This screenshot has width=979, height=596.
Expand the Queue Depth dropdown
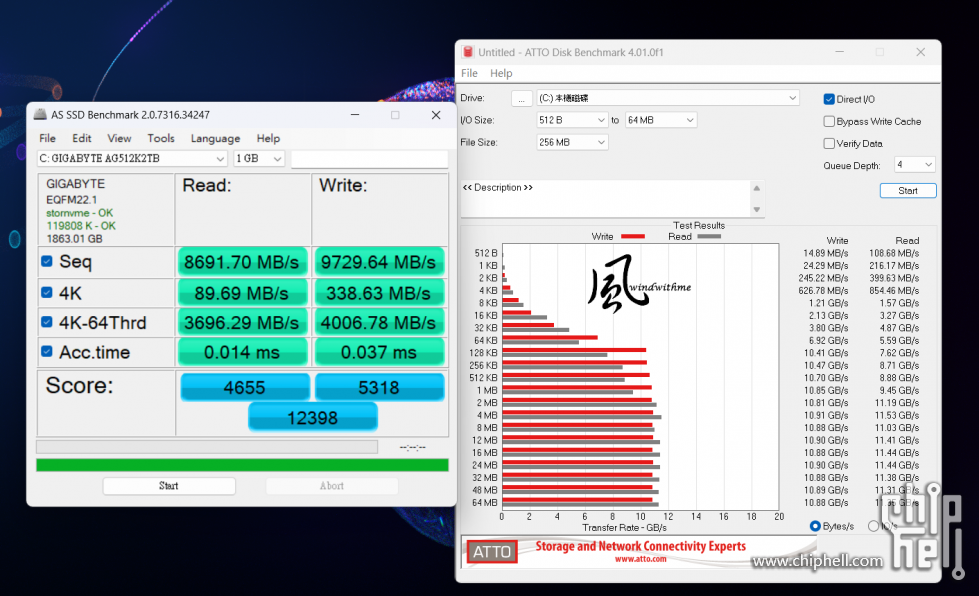click(915, 165)
